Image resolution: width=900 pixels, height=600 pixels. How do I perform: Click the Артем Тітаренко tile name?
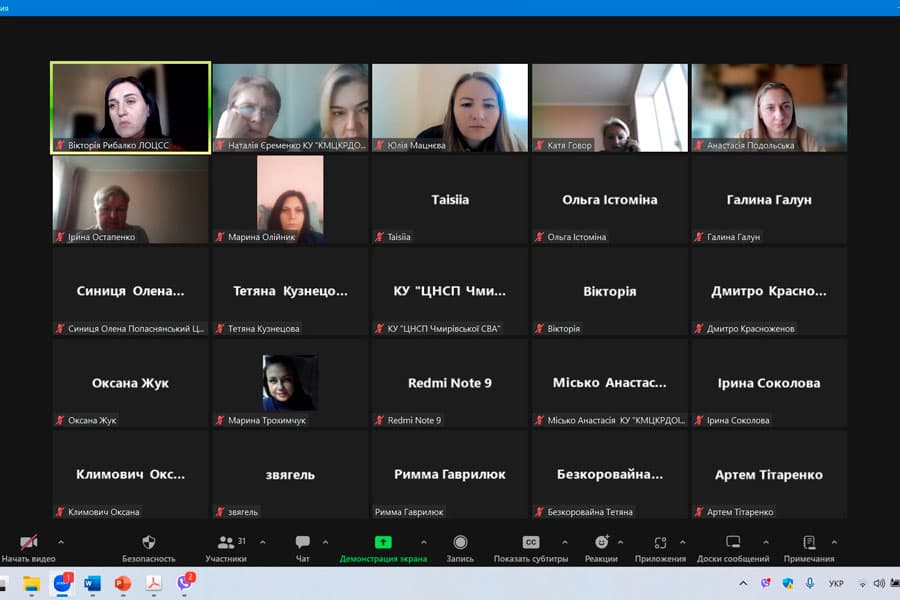point(769,475)
